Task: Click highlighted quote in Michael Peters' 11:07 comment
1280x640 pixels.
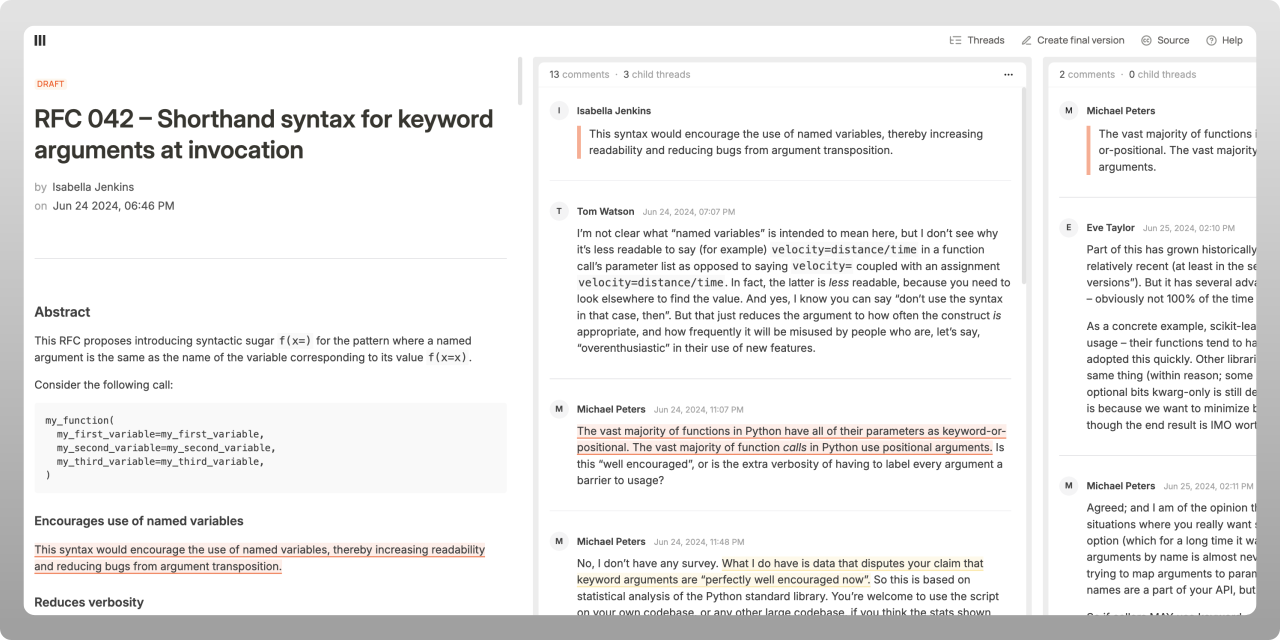Action: click(x=790, y=439)
